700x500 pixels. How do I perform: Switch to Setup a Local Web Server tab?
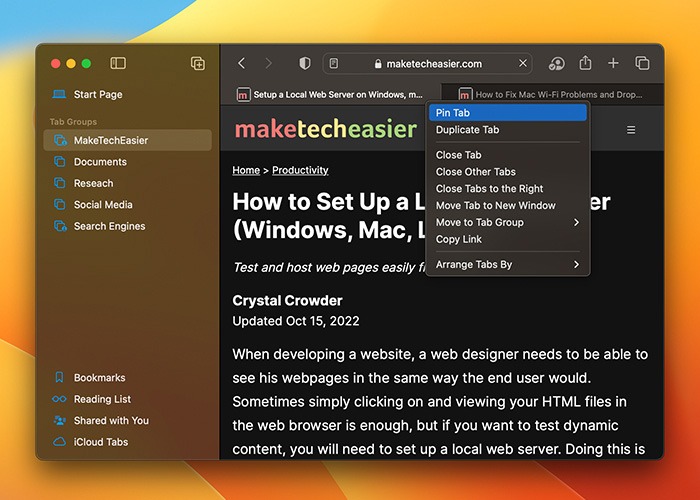pos(329,94)
